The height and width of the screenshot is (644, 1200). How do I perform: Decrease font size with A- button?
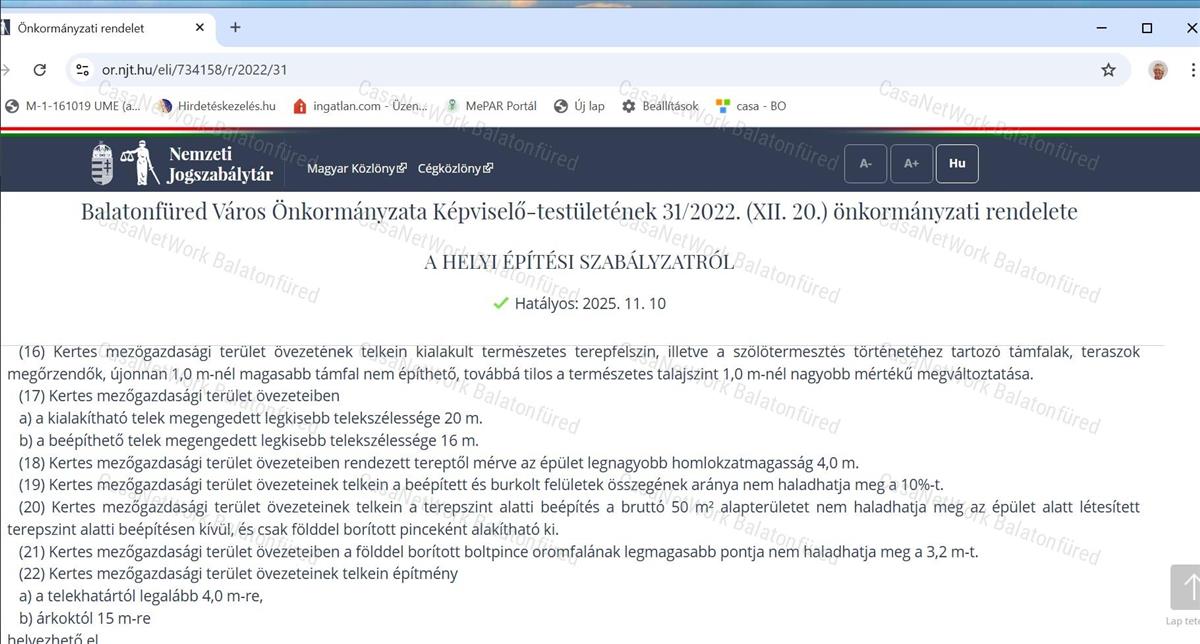(x=866, y=164)
